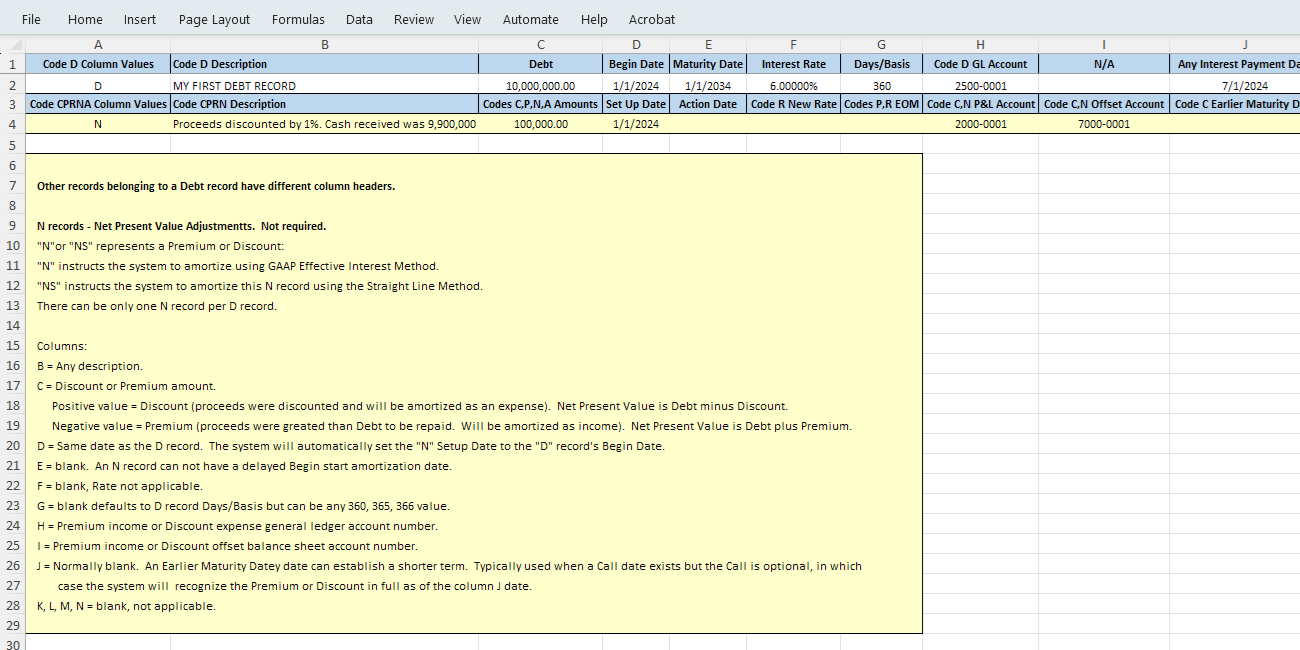Select the 'Begin Date' header cell
Screen dimensions: 1300x650
(x=636, y=64)
